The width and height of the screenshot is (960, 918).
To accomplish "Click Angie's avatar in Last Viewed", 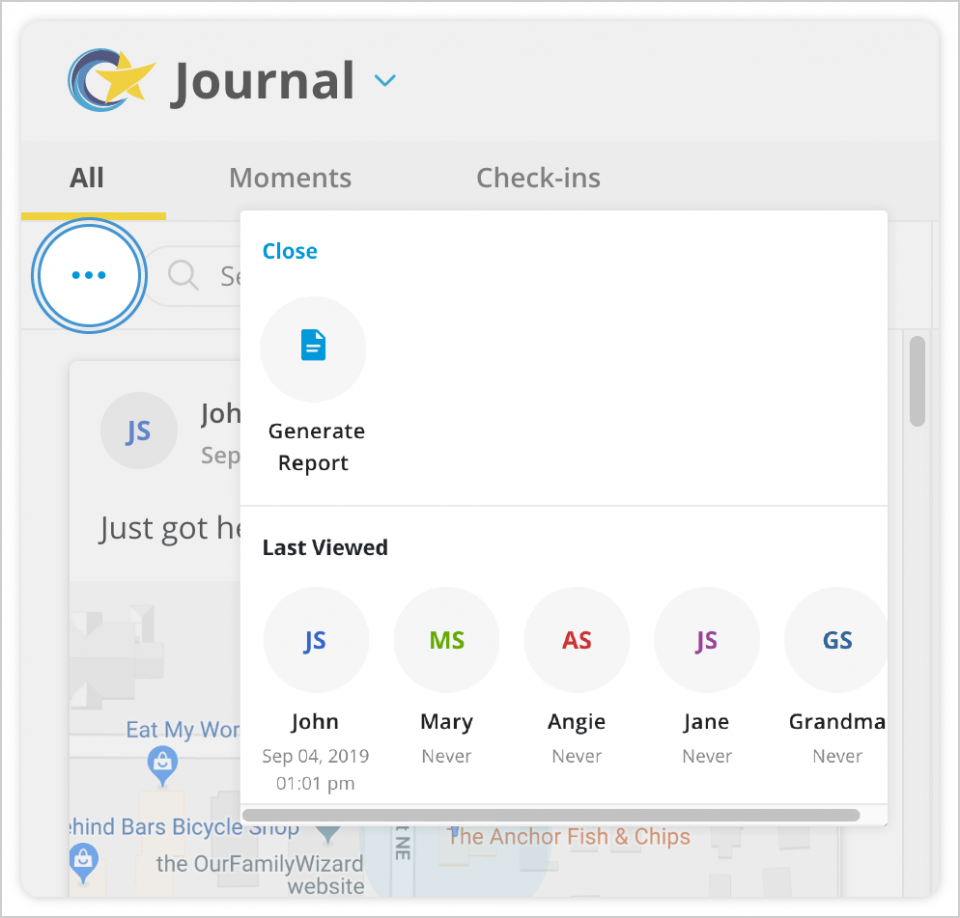I will pos(576,640).
